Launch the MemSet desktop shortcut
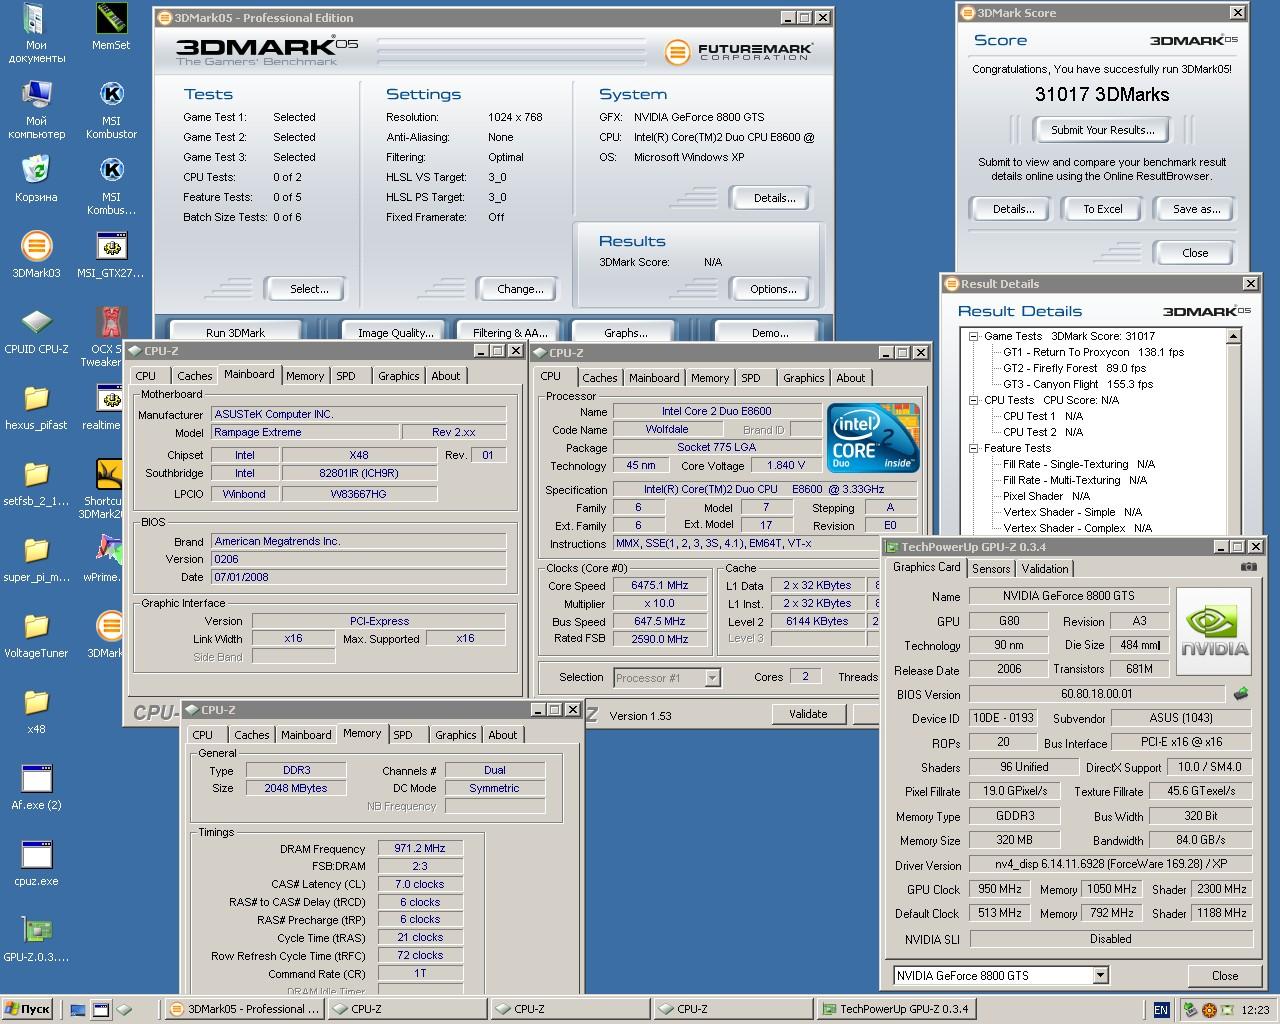 point(111,27)
